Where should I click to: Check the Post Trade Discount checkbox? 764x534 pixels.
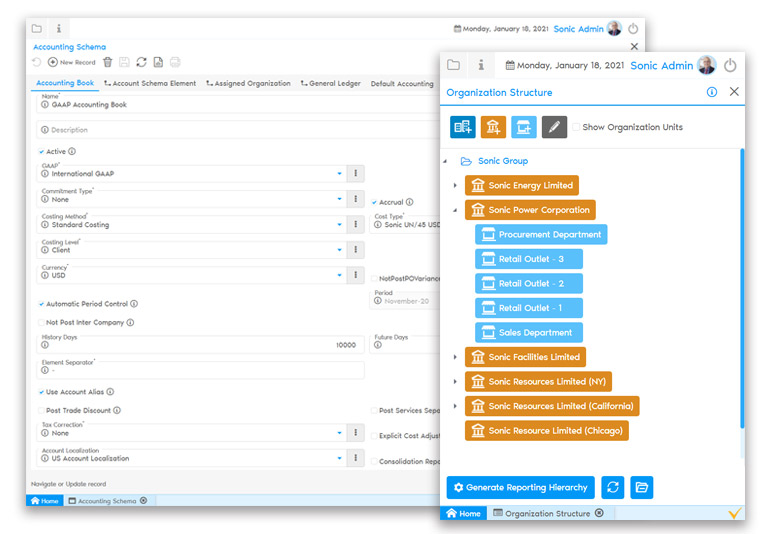pos(41,410)
